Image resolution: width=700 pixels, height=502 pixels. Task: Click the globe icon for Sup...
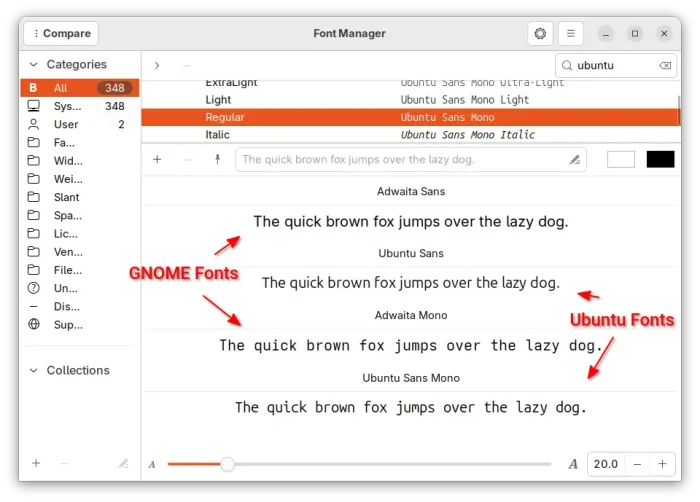tap(33, 324)
